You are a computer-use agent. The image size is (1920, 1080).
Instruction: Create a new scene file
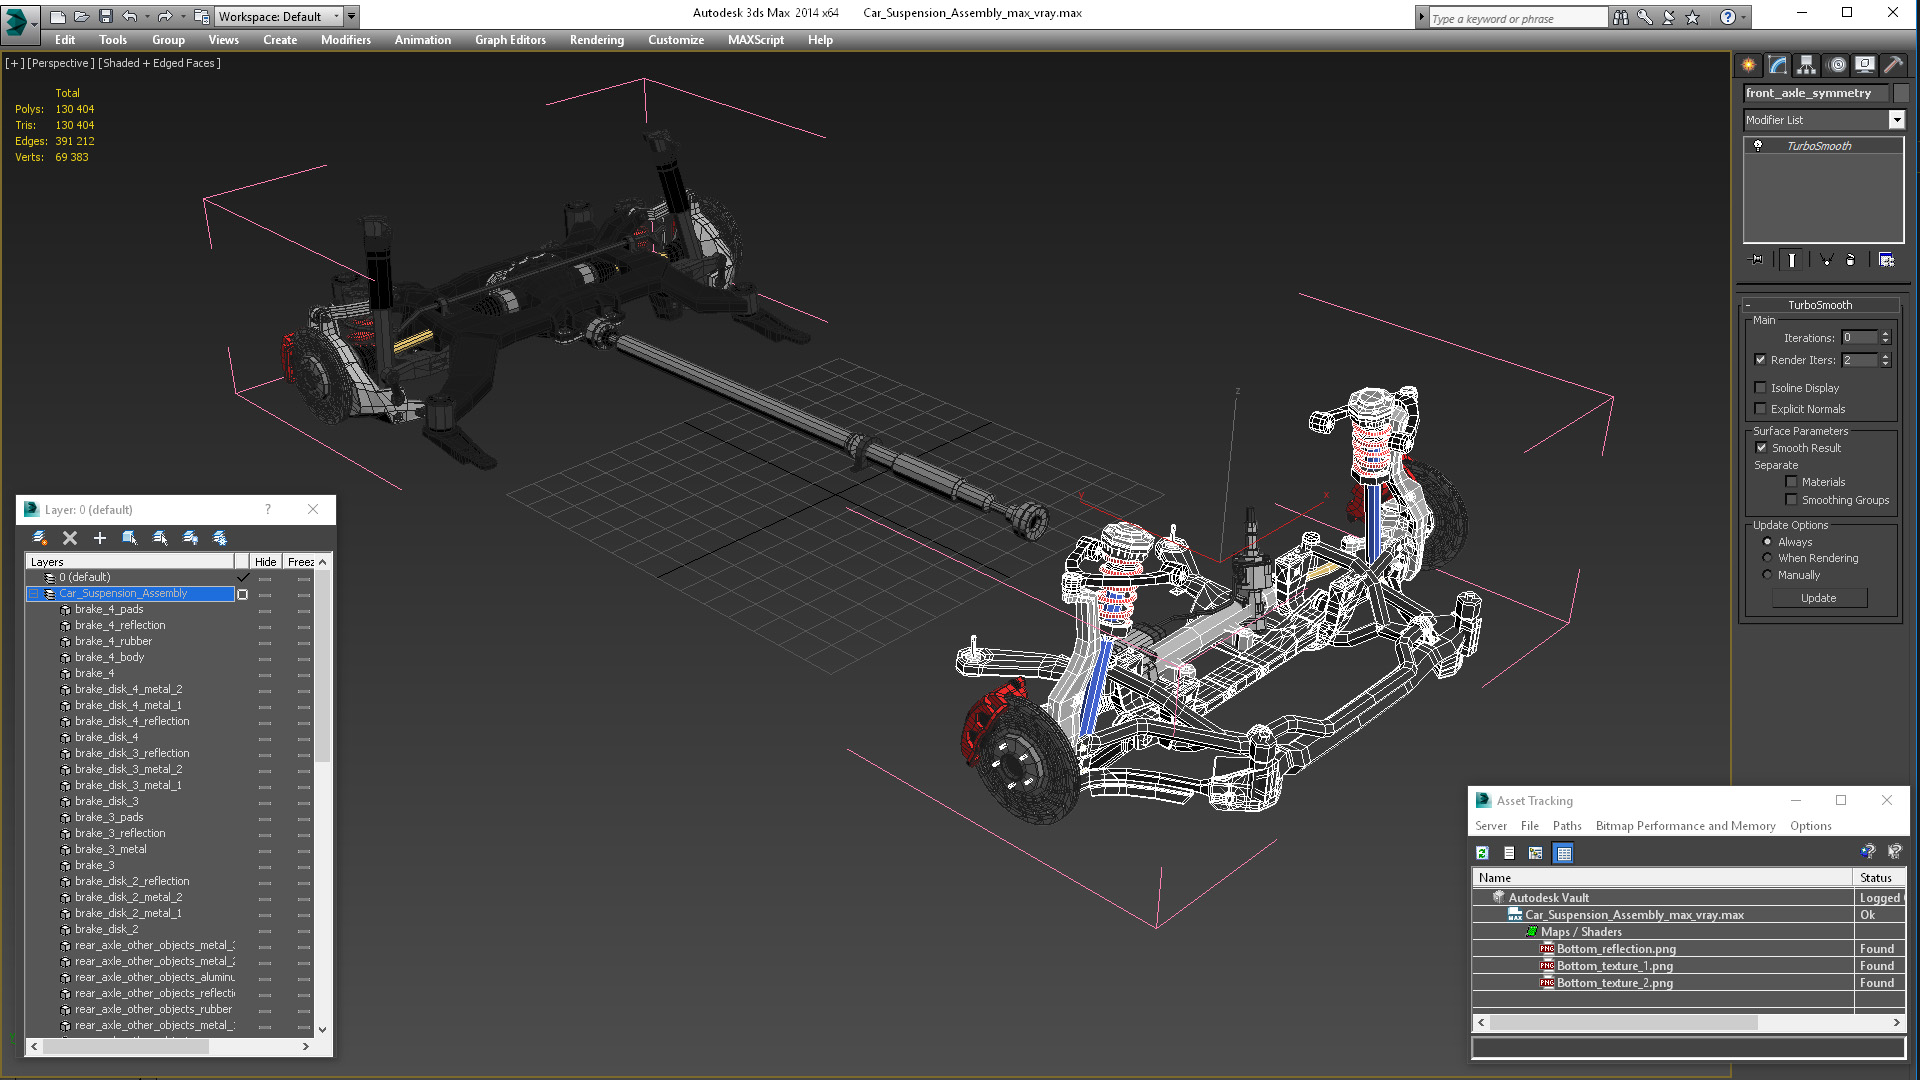(58, 16)
